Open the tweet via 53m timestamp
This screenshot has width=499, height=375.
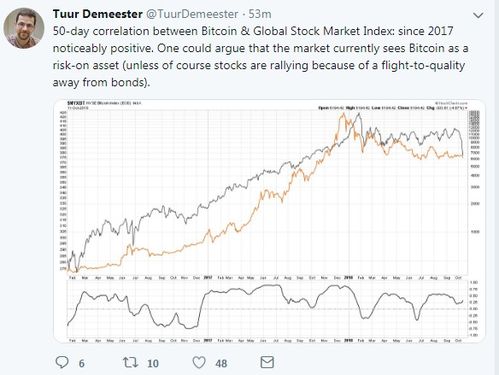(260, 14)
